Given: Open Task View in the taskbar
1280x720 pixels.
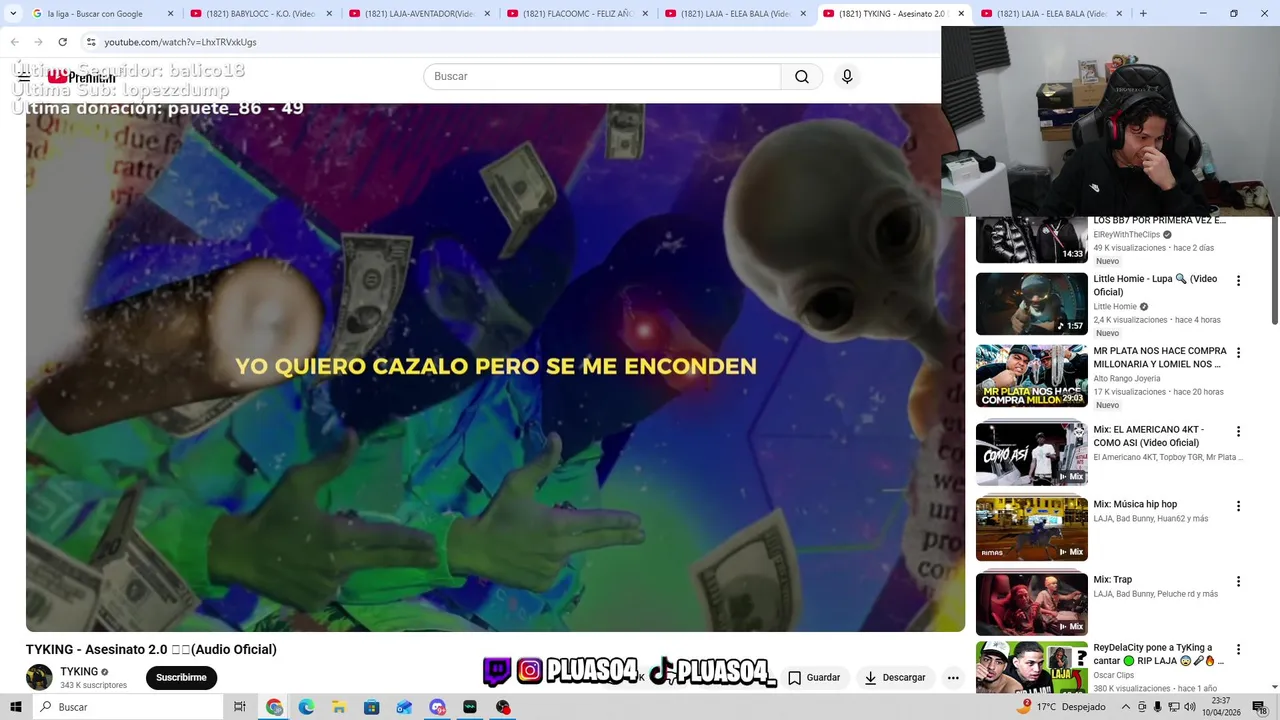Looking at the screenshot, I should click(x=240, y=707).
